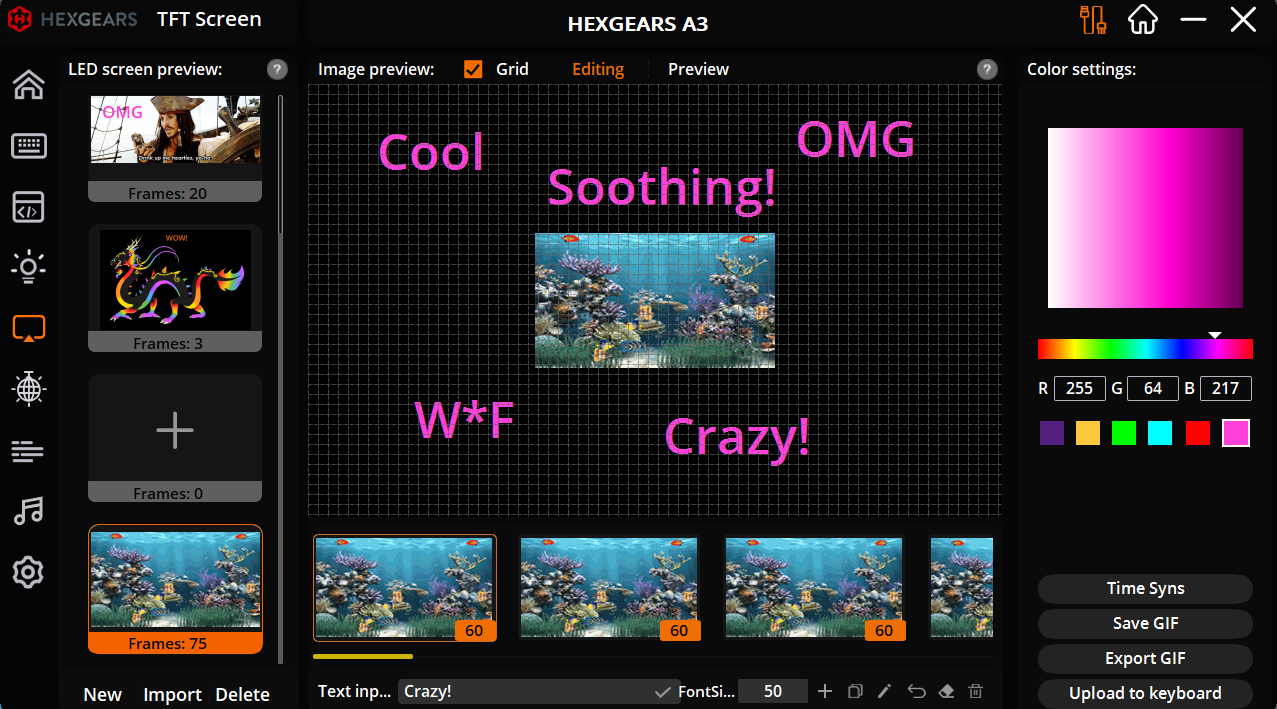The width and height of the screenshot is (1277, 709).
Task: Undo the last edit
Action: [x=915, y=691]
